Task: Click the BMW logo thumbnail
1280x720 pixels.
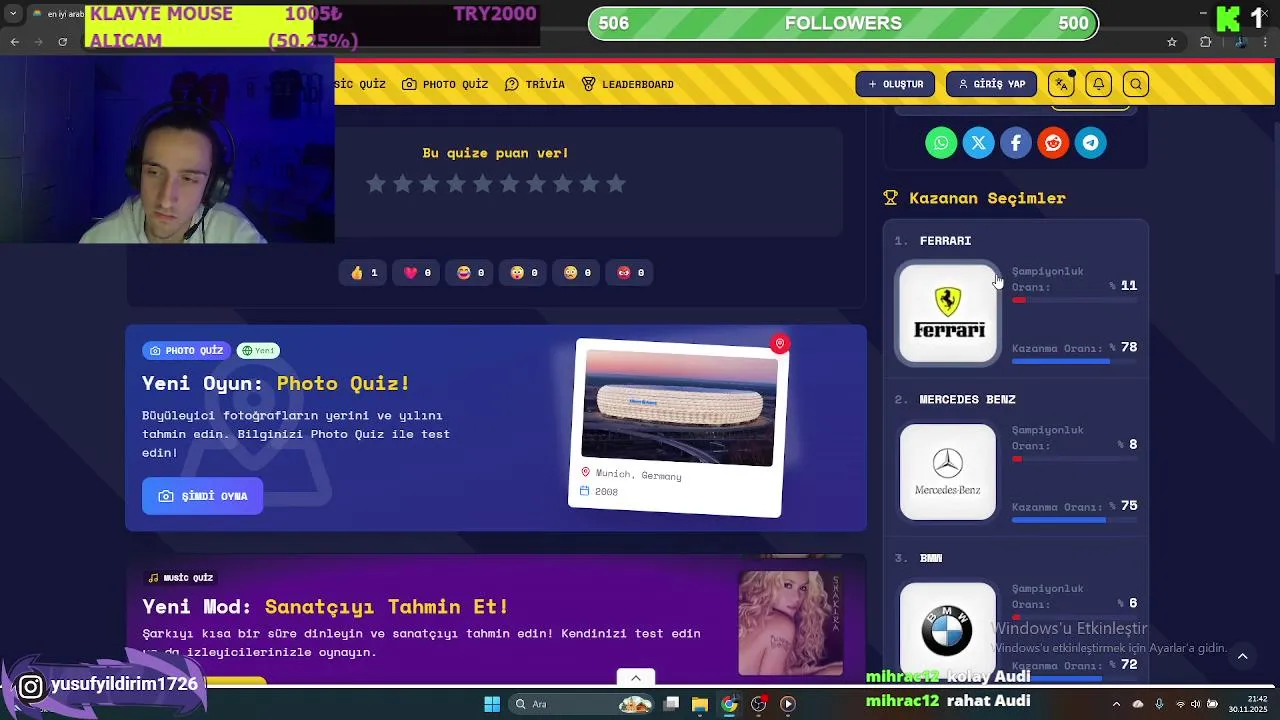Action: 948,628
